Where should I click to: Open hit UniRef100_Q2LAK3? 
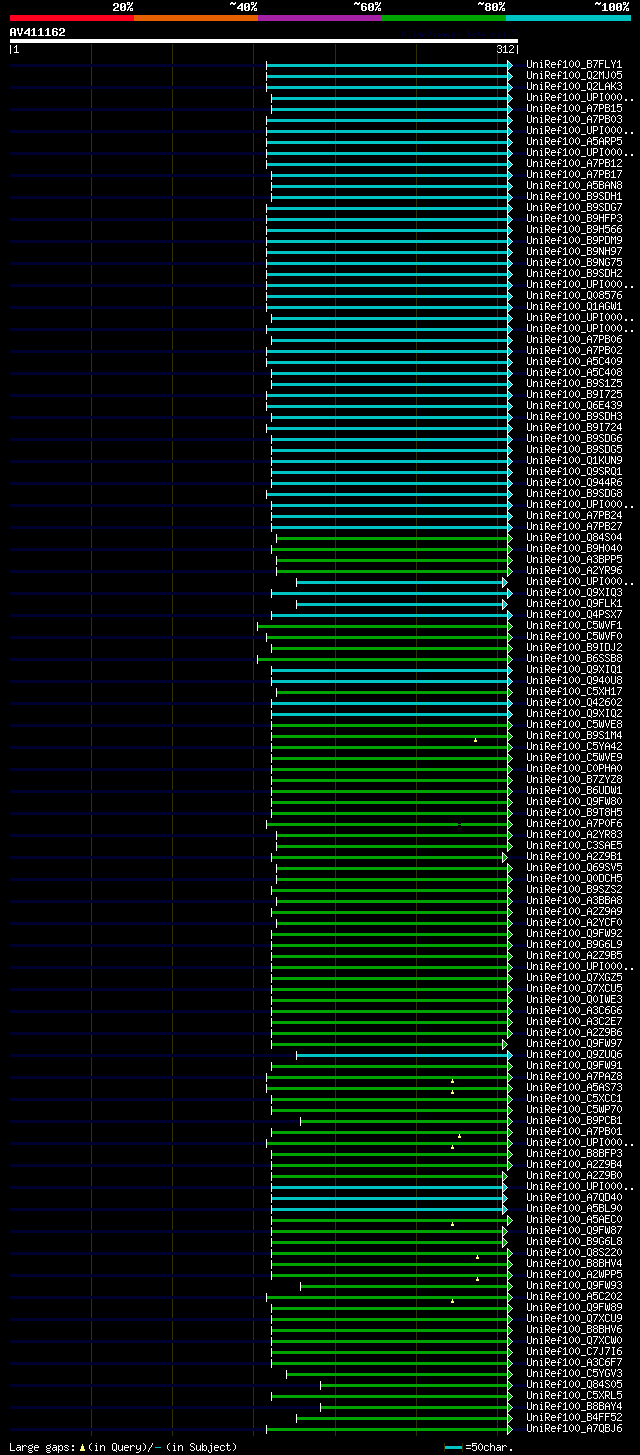(x=574, y=87)
